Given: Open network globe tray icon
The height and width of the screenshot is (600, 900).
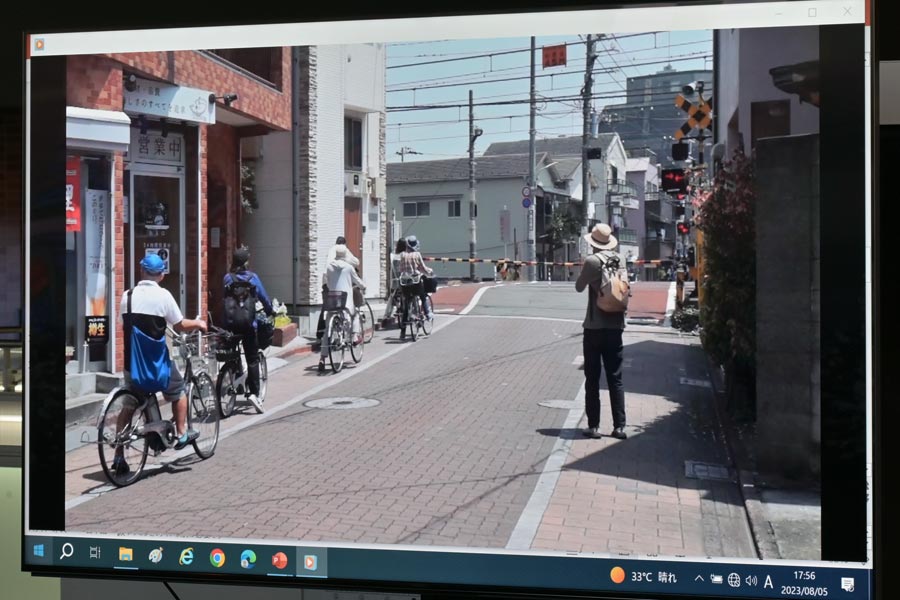Looking at the screenshot, I should click(734, 580).
